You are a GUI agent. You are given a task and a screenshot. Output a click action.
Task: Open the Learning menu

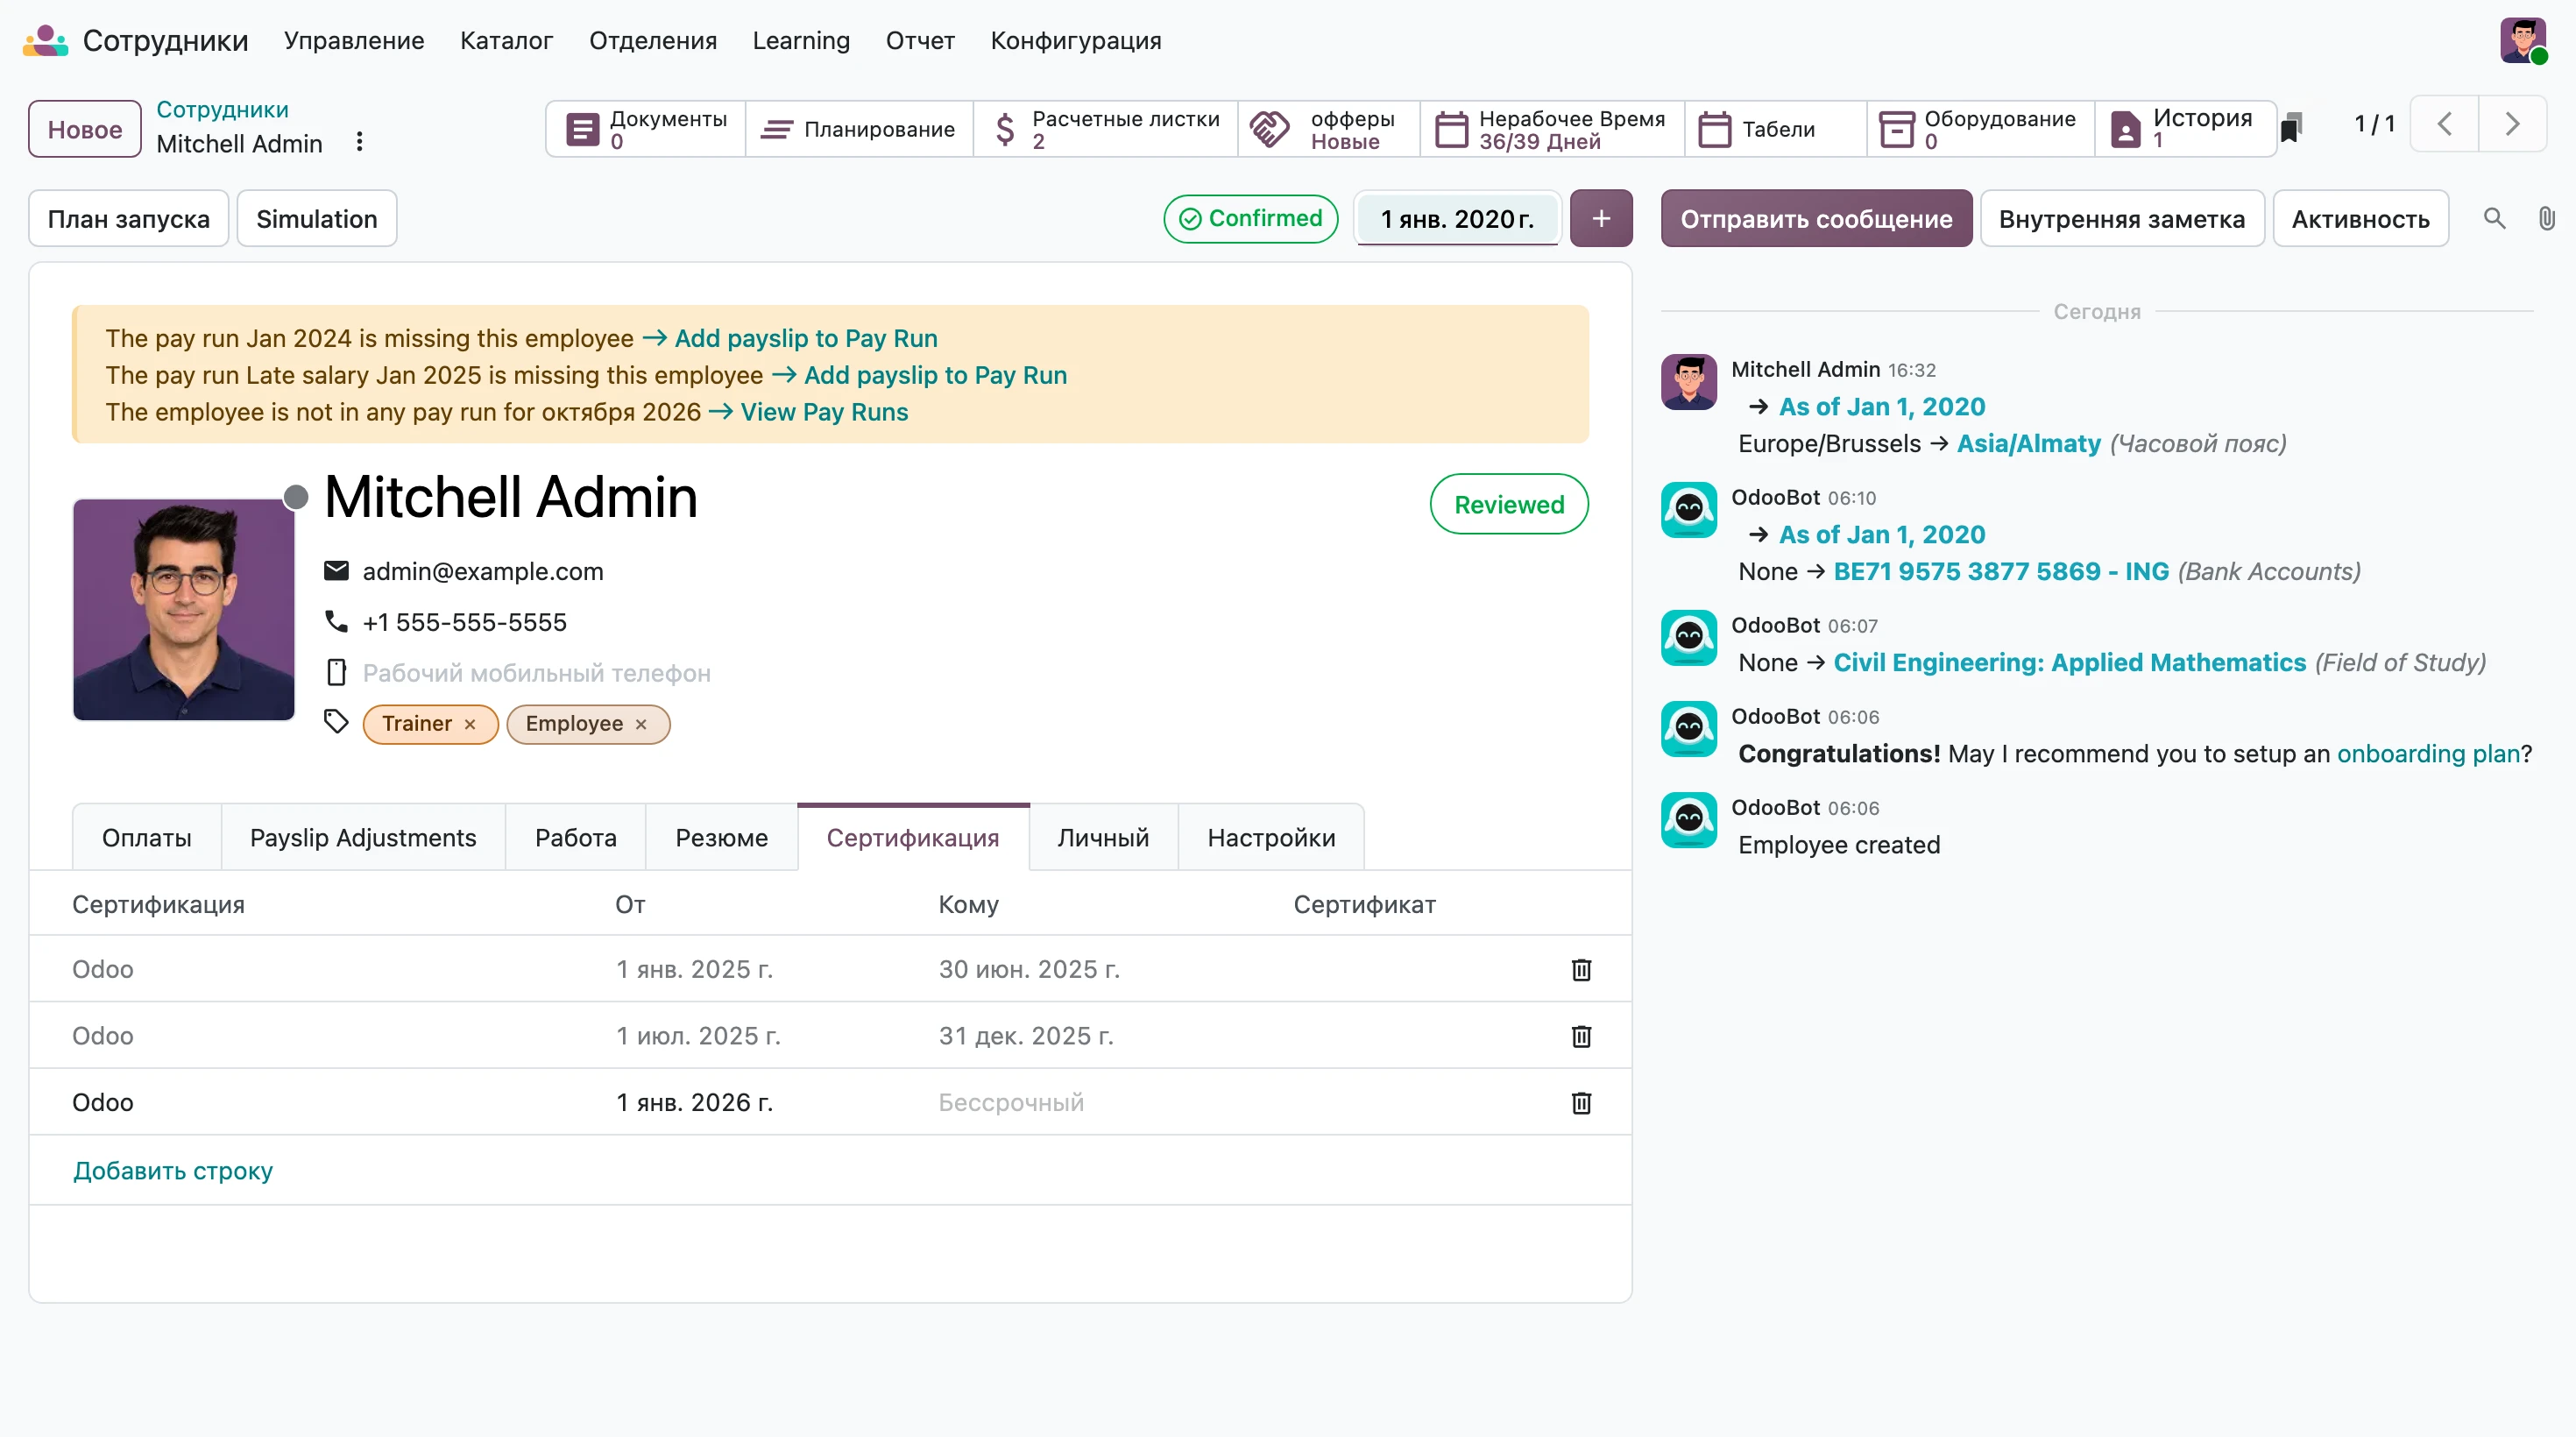point(801,40)
